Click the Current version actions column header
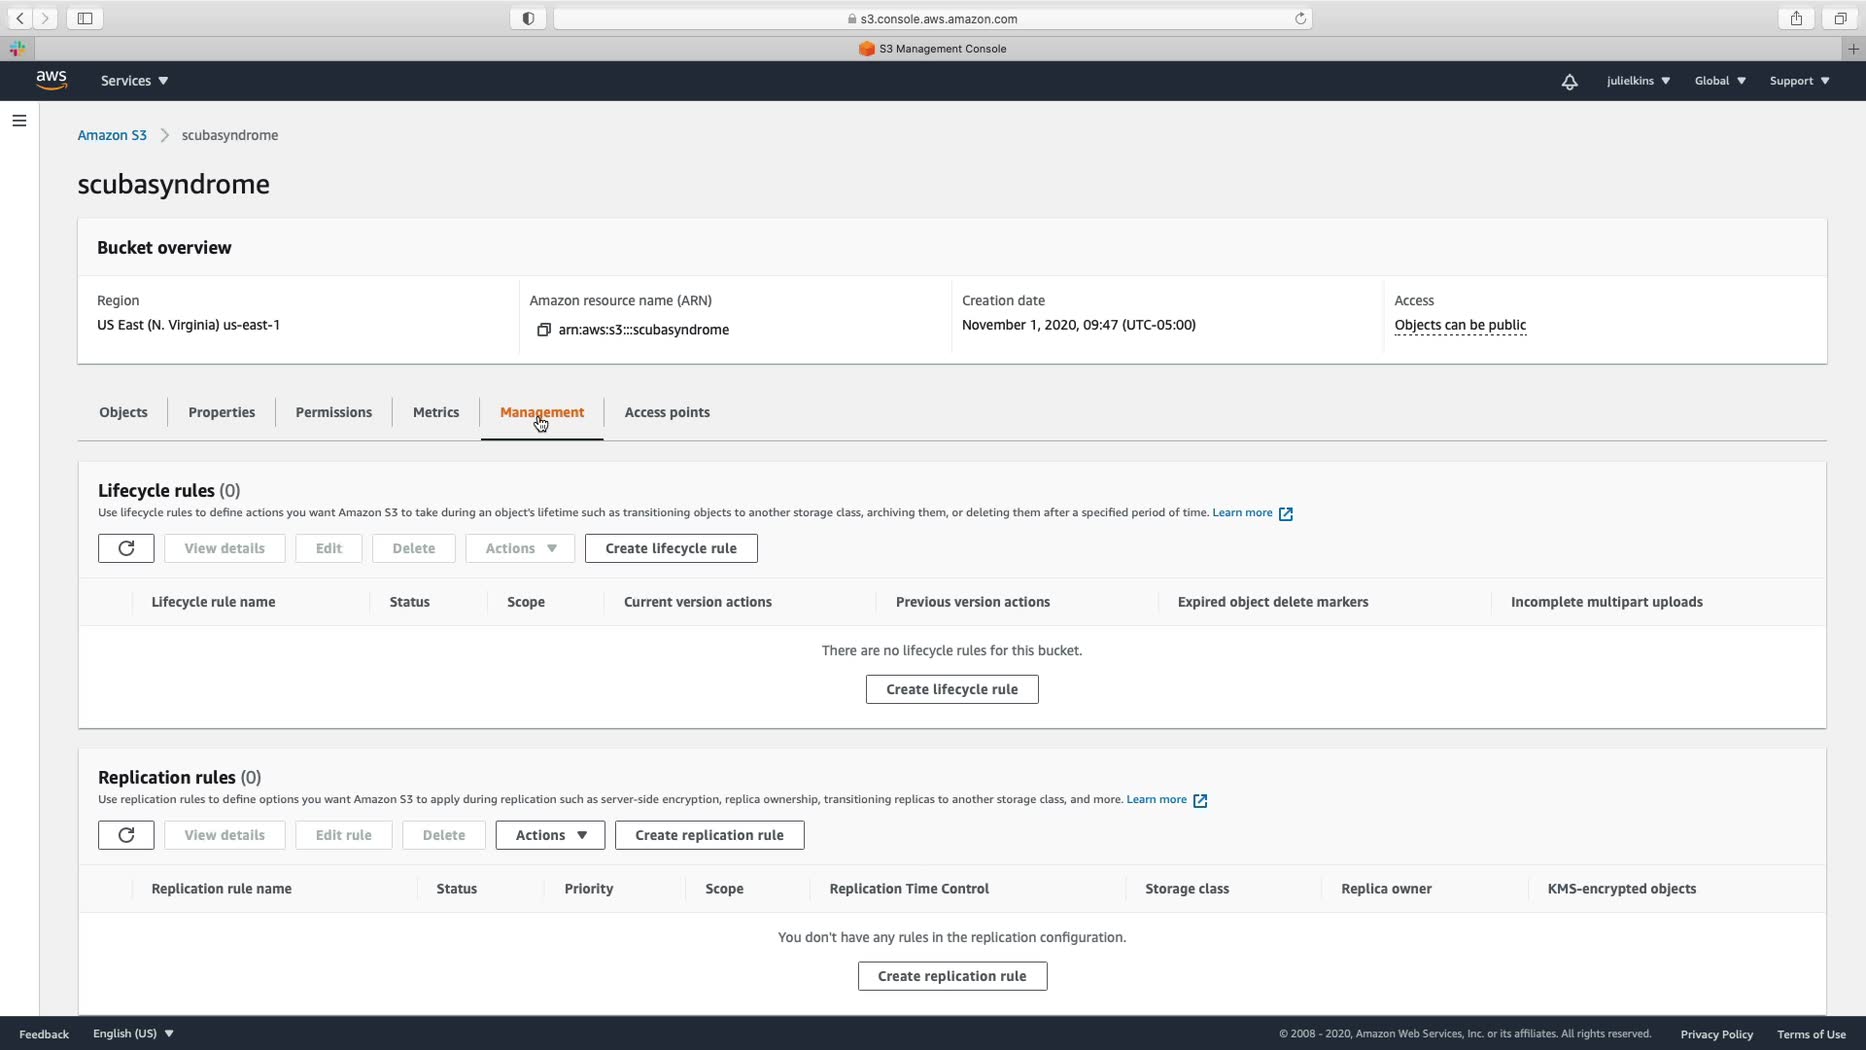 697,602
